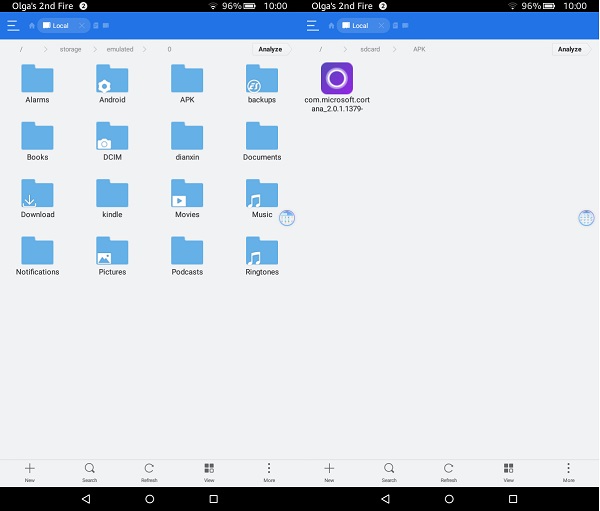The width and height of the screenshot is (600, 511).
Task: Open the Notifications folder
Action: click(x=37, y=256)
